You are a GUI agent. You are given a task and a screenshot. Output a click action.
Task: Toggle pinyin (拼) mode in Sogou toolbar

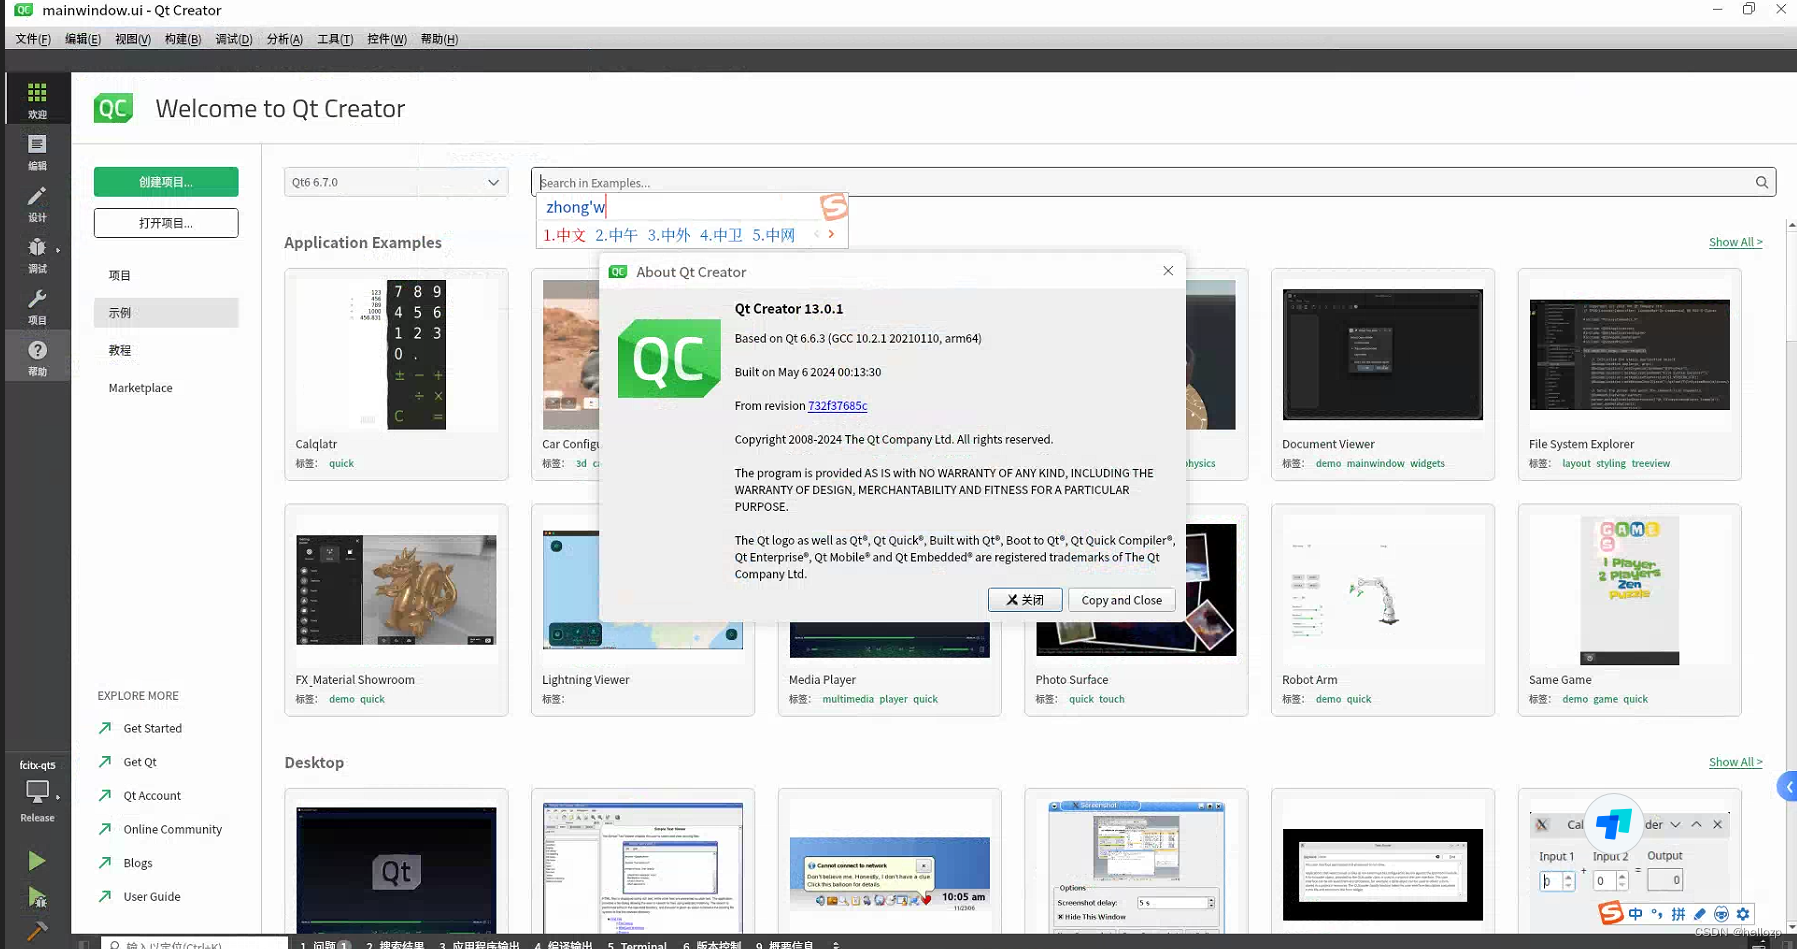(x=1678, y=914)
